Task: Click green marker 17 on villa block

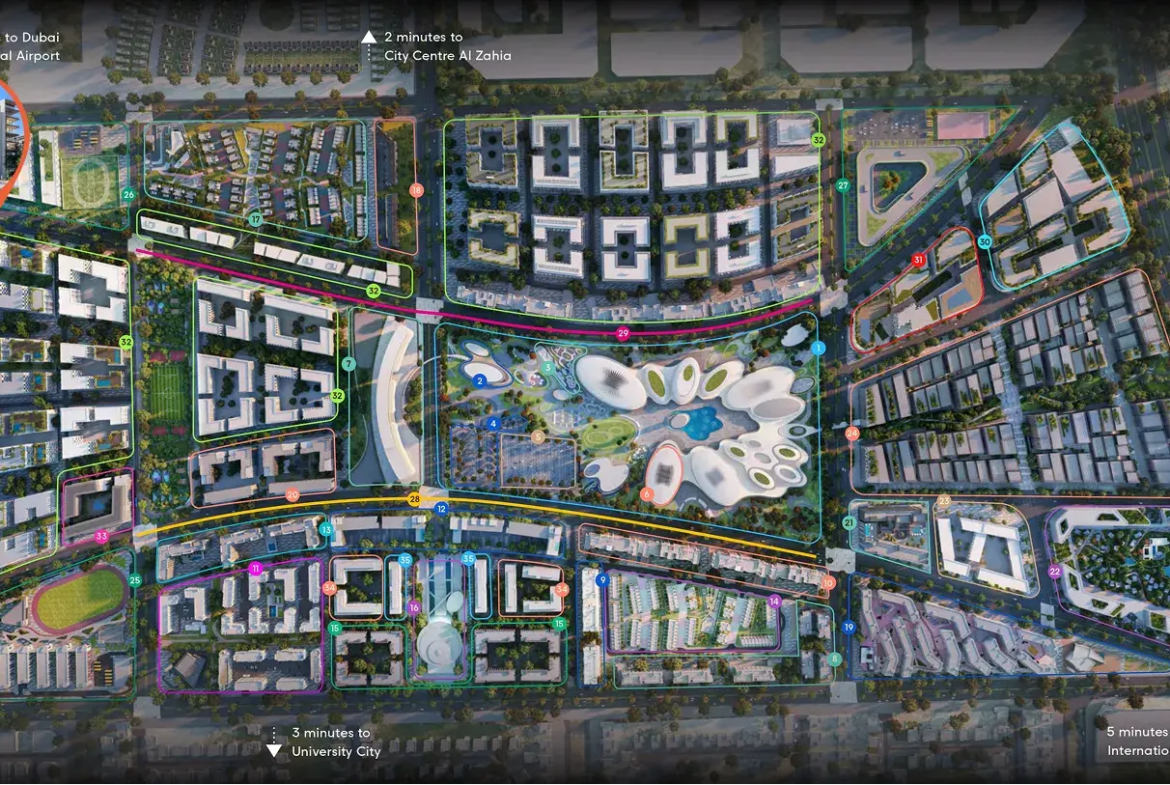Action: click(x=255, y=219)
